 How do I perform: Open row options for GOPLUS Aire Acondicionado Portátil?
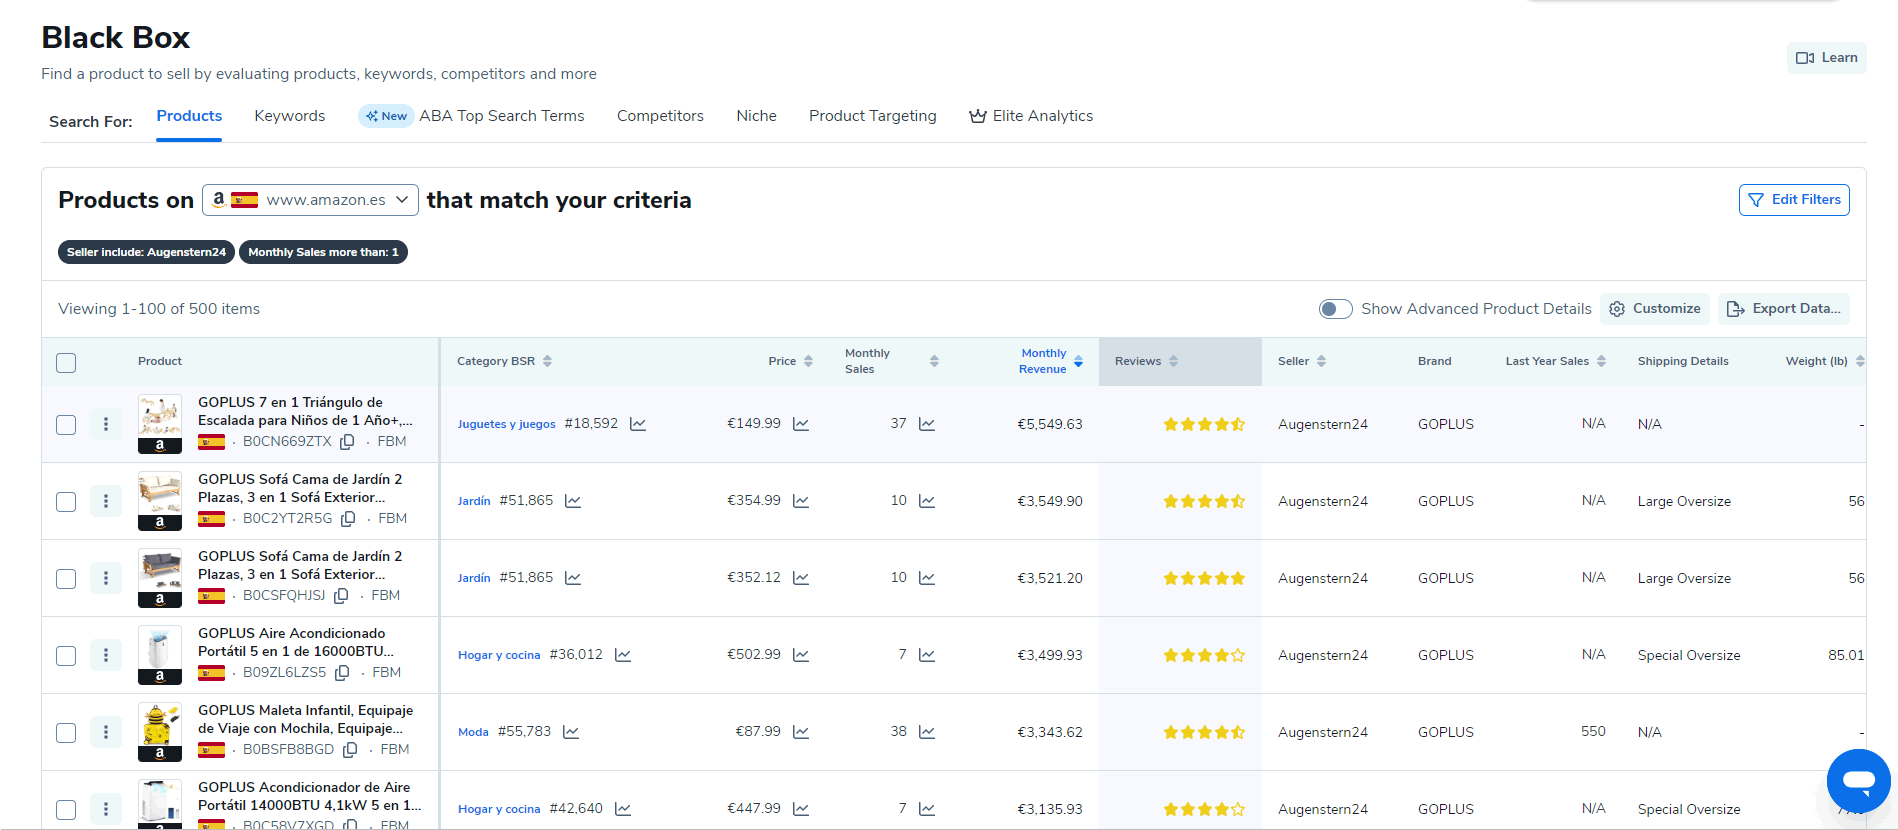coord(106,655)
